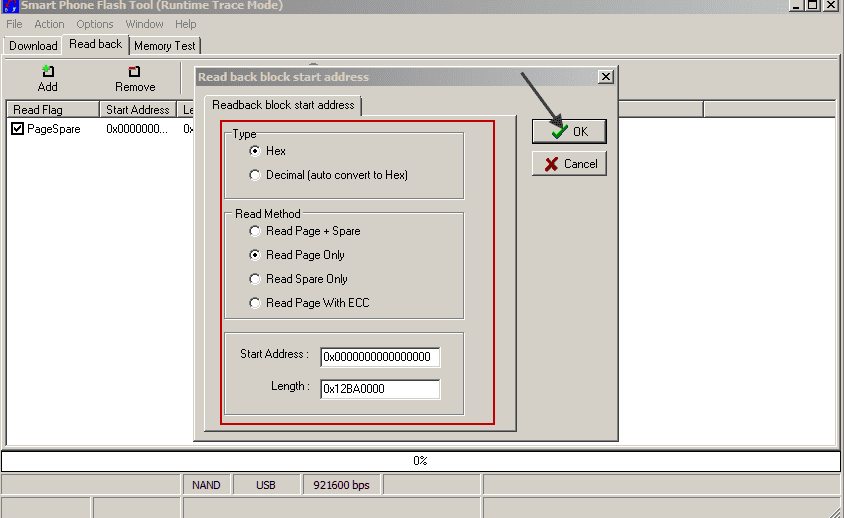Switch to the Read back tab
844x518 pixels.
pos(95,44)
